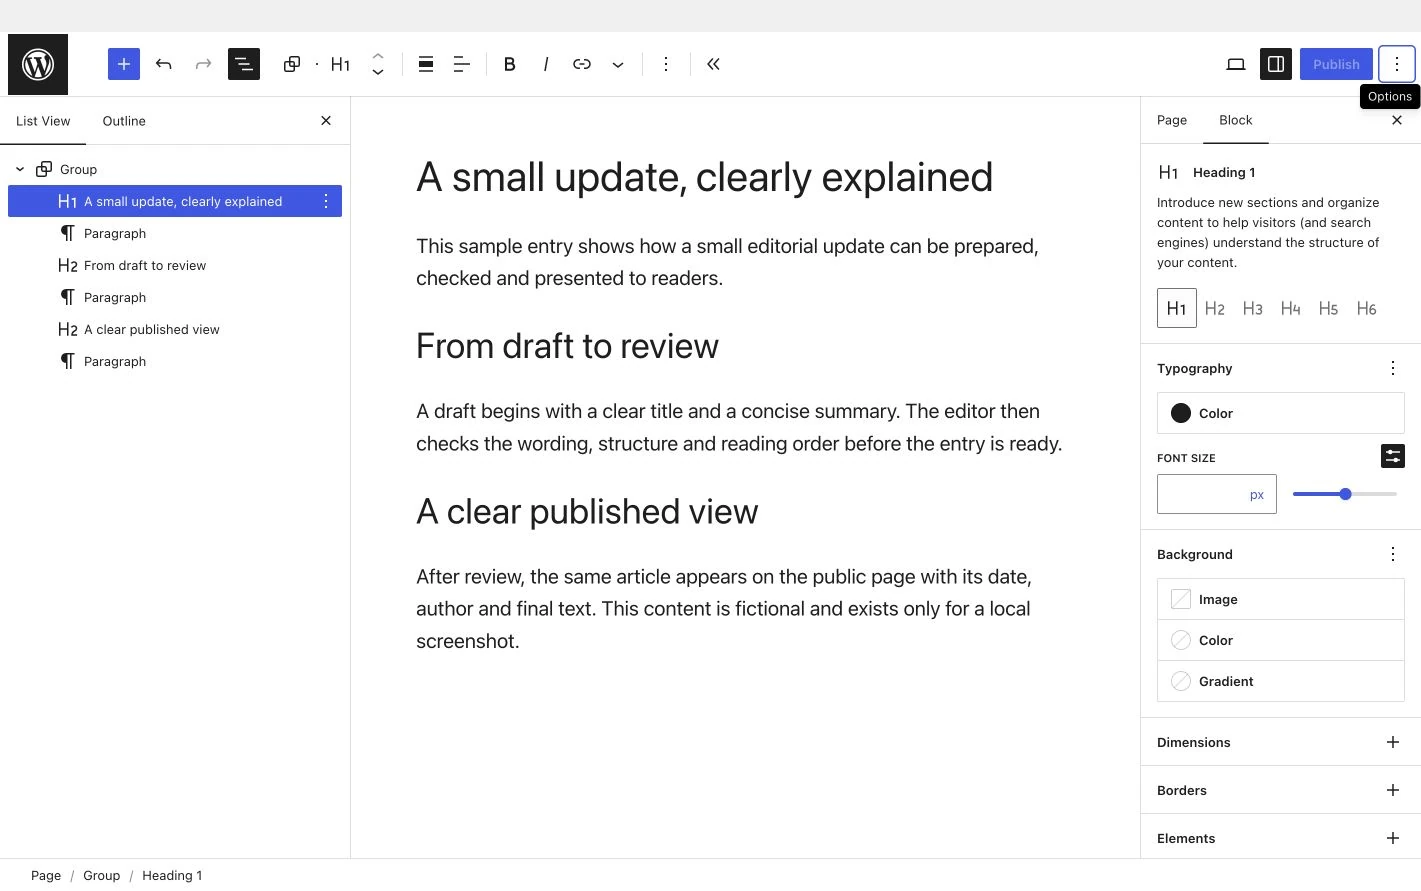The width and height of the screenshot is (1421, 891).
Task: Click the WordPress logo icon
Action: coord(38,65)
